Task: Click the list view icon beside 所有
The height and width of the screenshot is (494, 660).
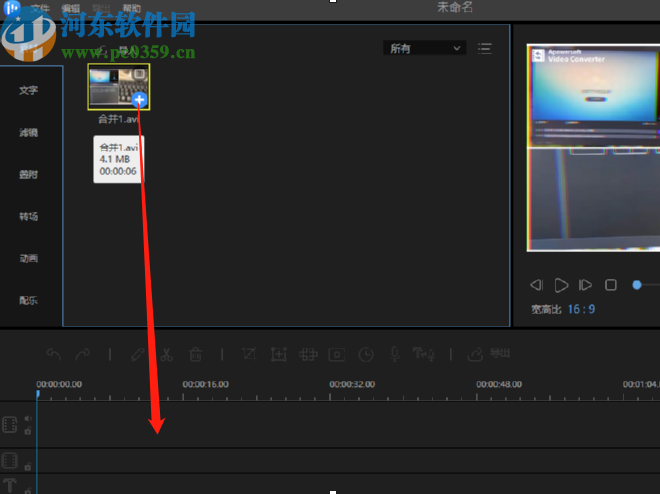Action: coord(484,49)
